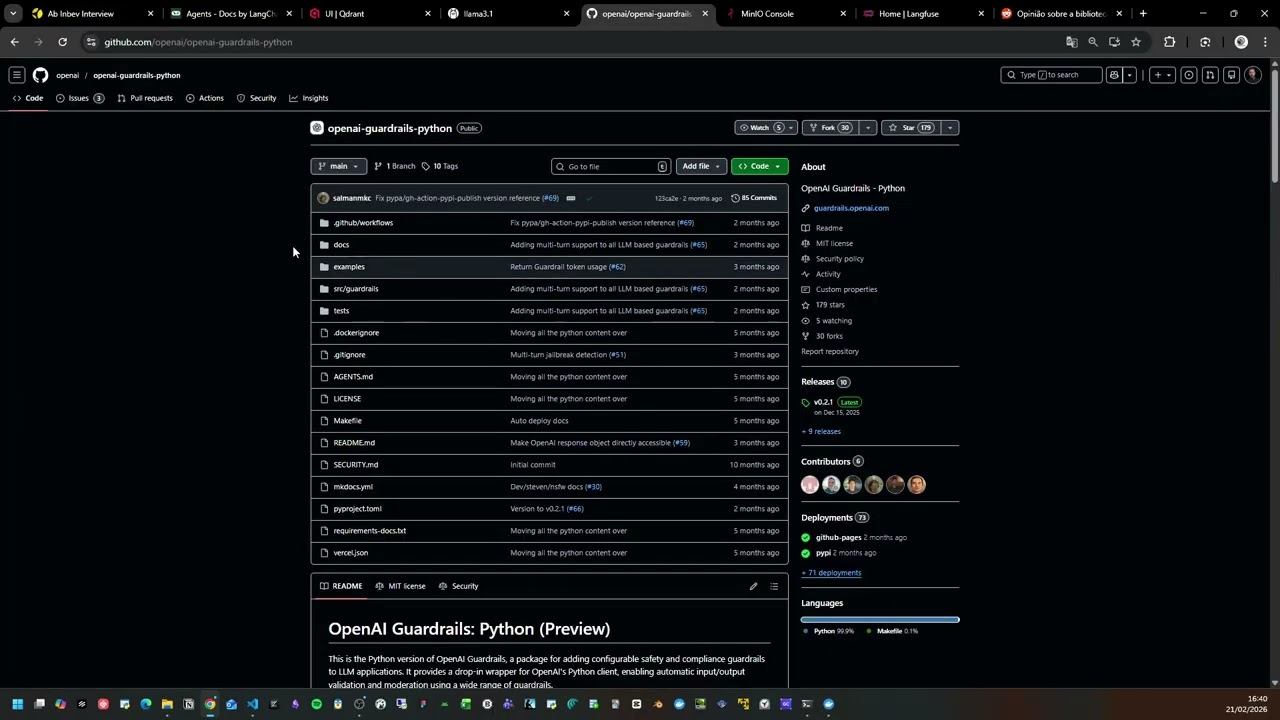The width and height of the screenshot is (1280, 720).
Task: Open the src/guardrails folder
Action: click(356, 289)
